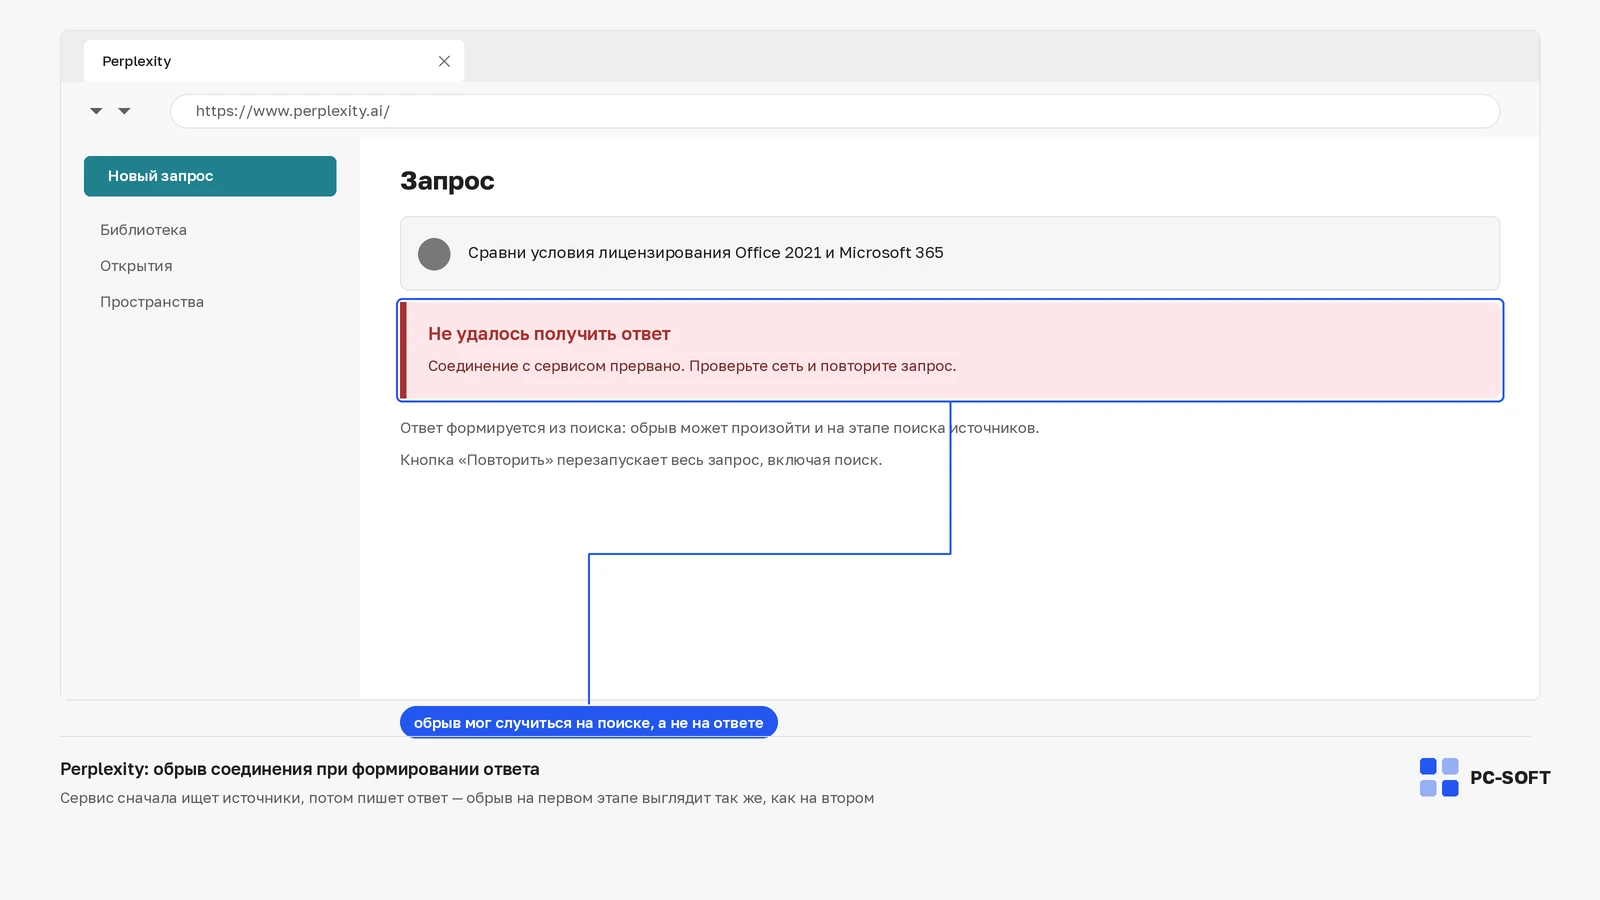
Task: Focus the address bar with perplexity.ai URL
Action: [x=834, y=111]
